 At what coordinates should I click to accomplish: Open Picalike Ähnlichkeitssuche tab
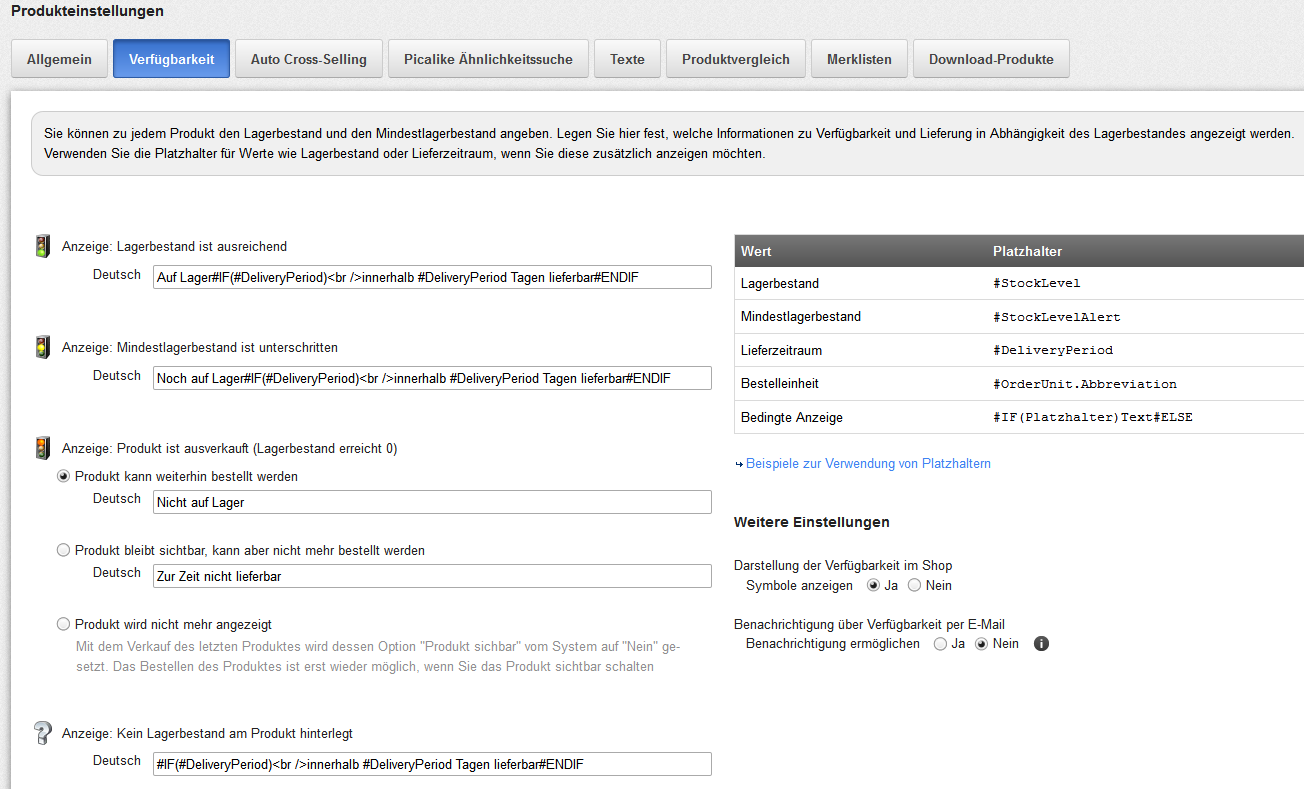[488, 59]
